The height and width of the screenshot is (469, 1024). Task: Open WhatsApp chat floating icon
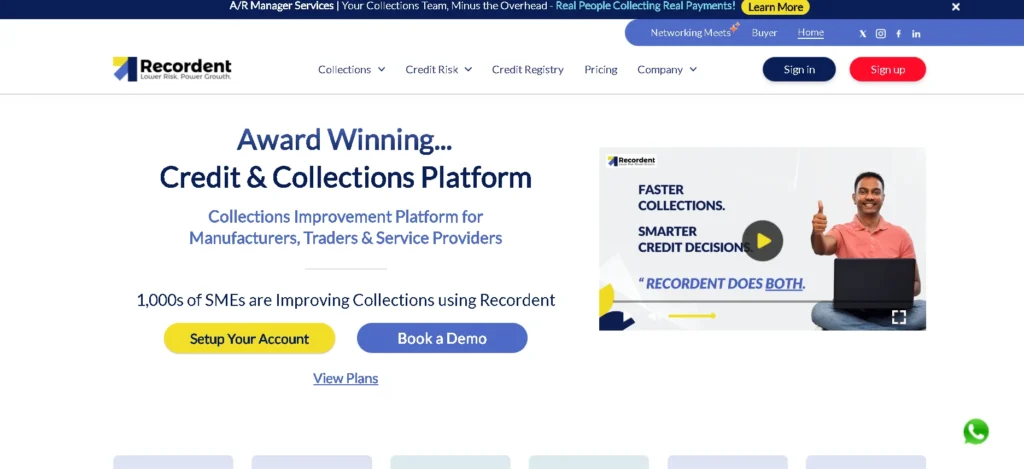pos(976,431)
